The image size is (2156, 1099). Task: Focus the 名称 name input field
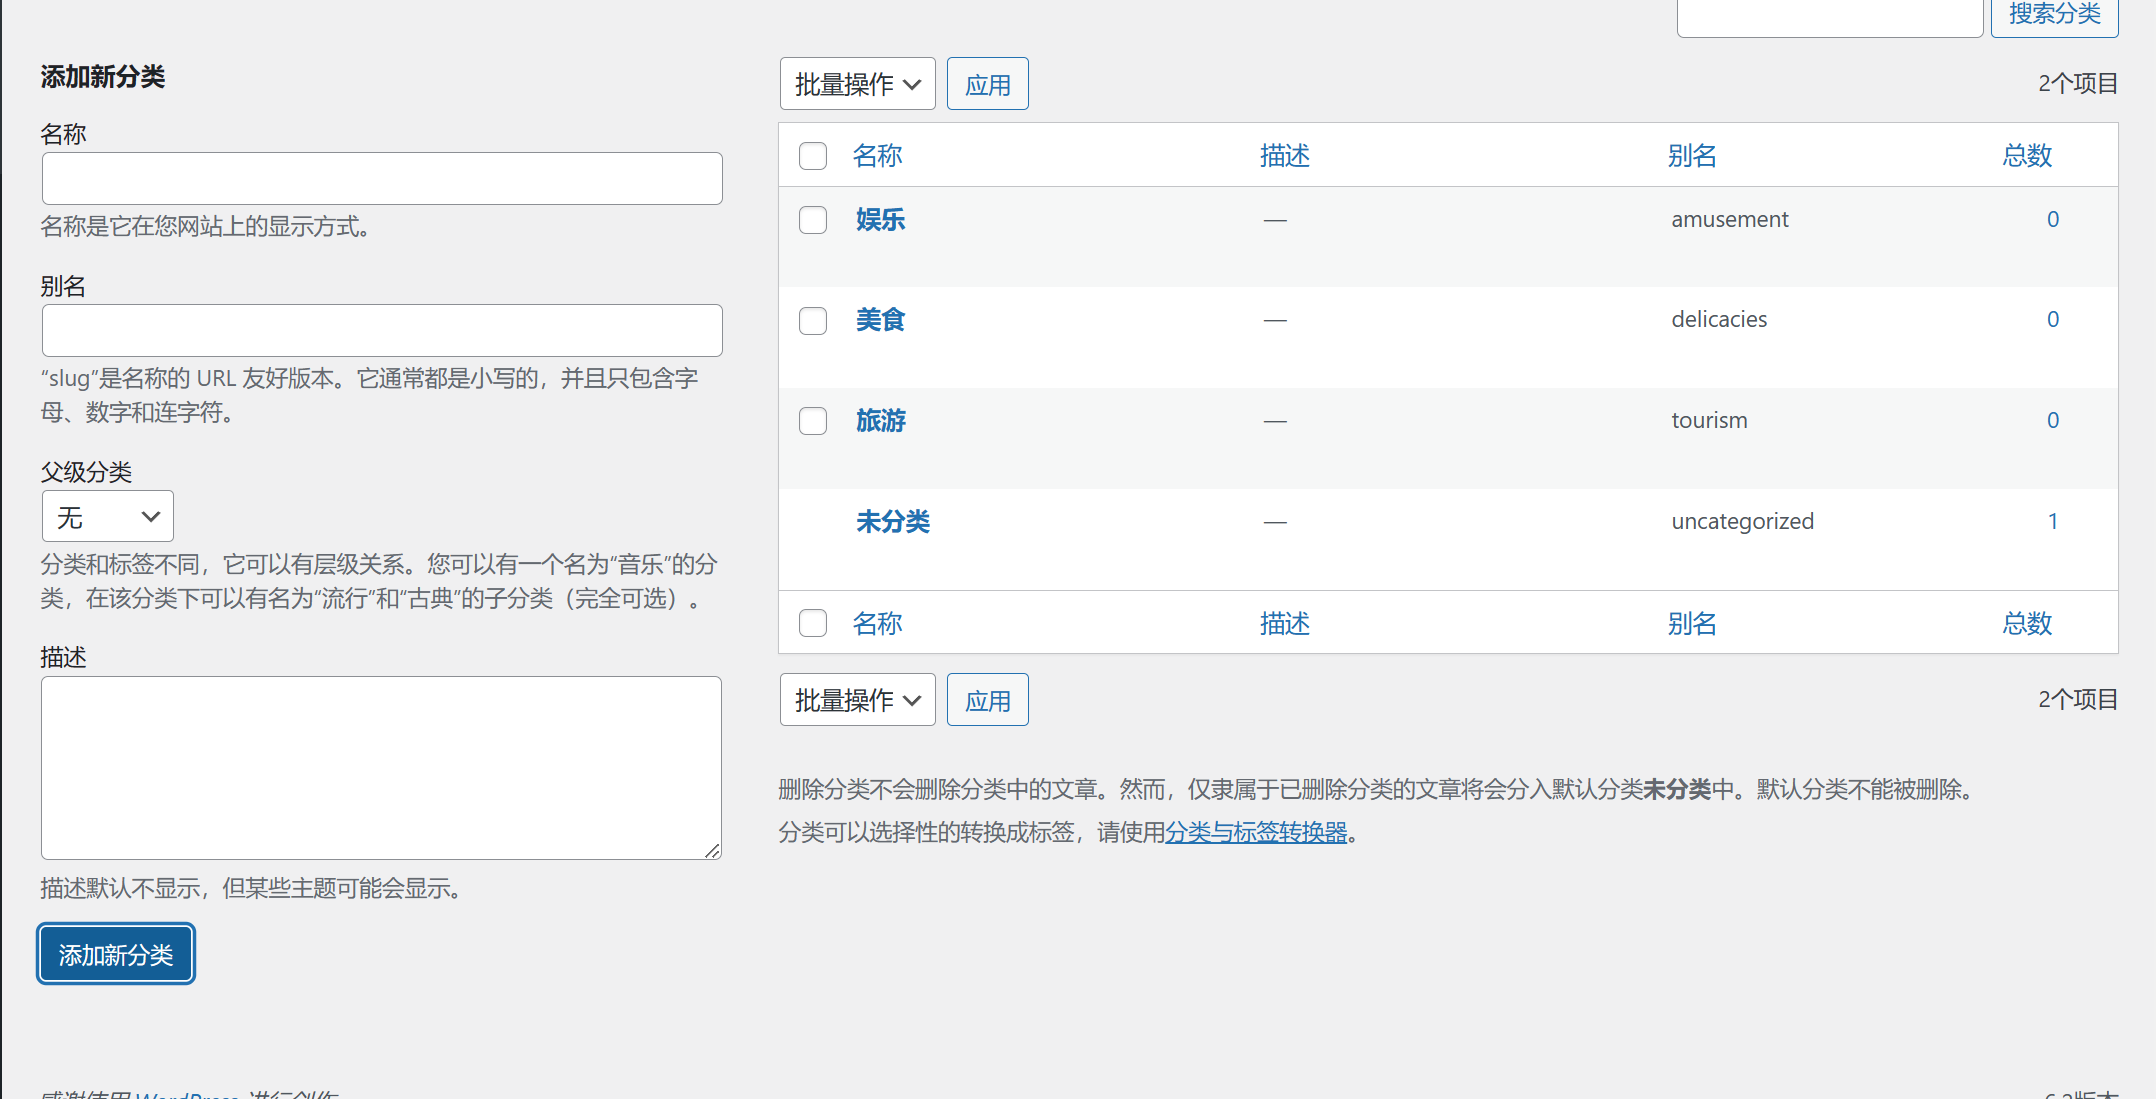(382, 179)
